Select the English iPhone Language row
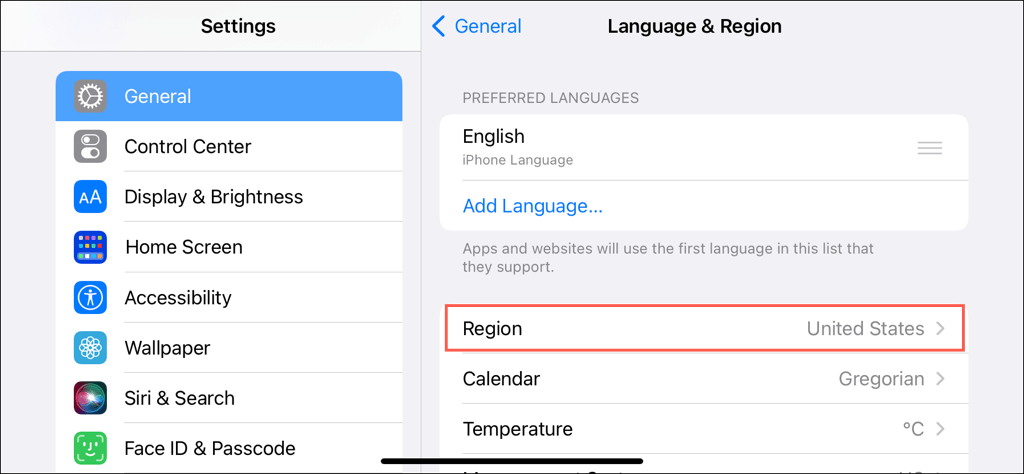The image size is (1024, 474). (704, 148)
